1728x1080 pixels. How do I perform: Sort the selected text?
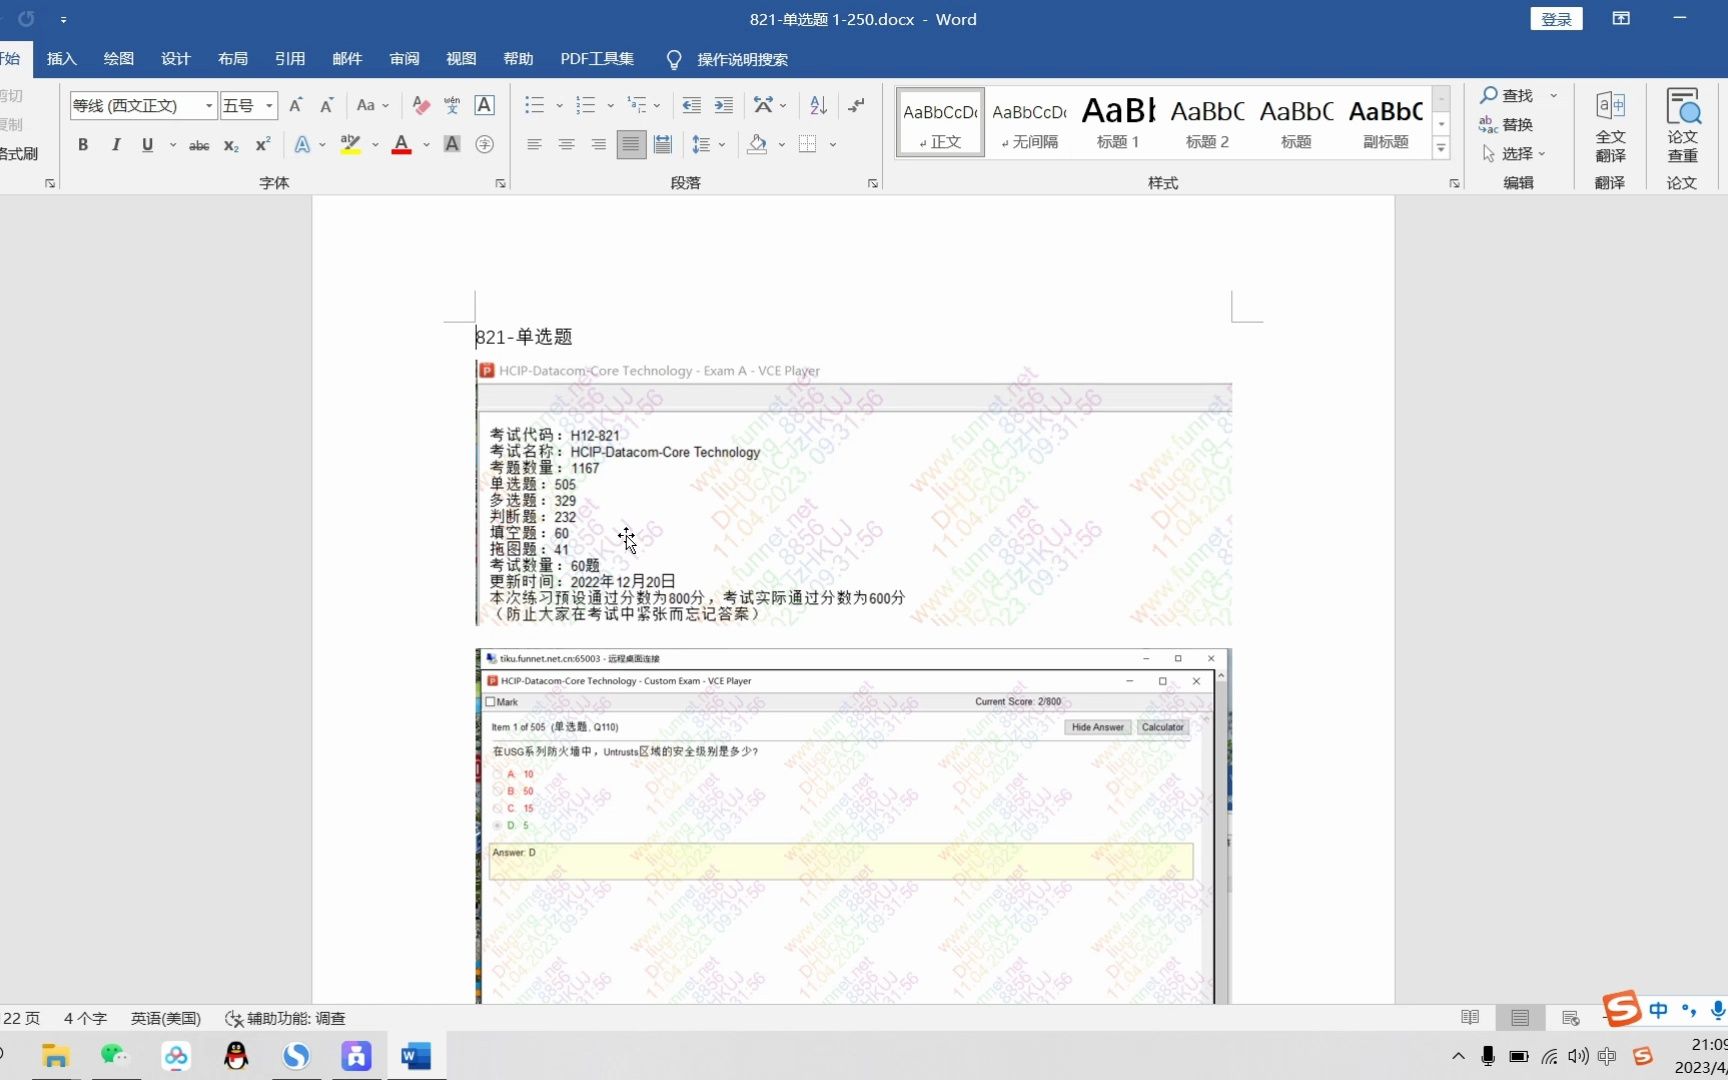[818, 105]
